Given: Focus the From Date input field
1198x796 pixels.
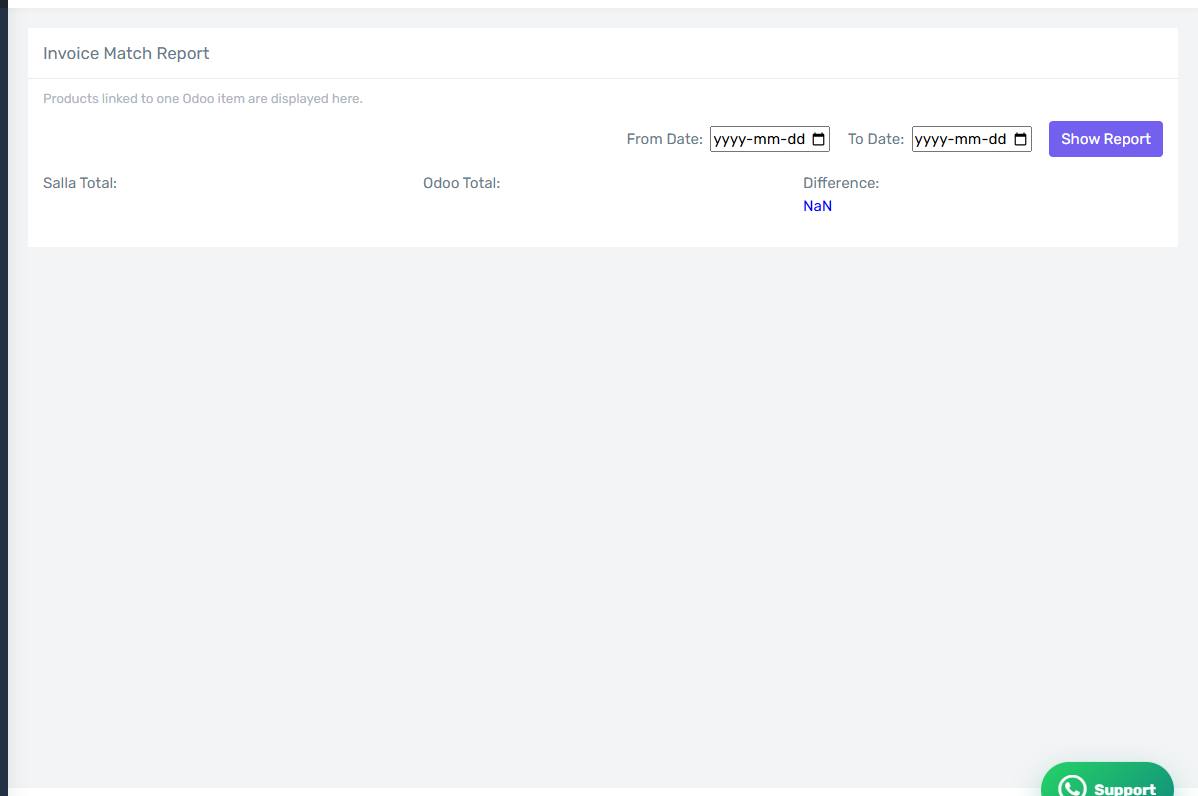Looking at the screenshot, I should click(769, 139).
